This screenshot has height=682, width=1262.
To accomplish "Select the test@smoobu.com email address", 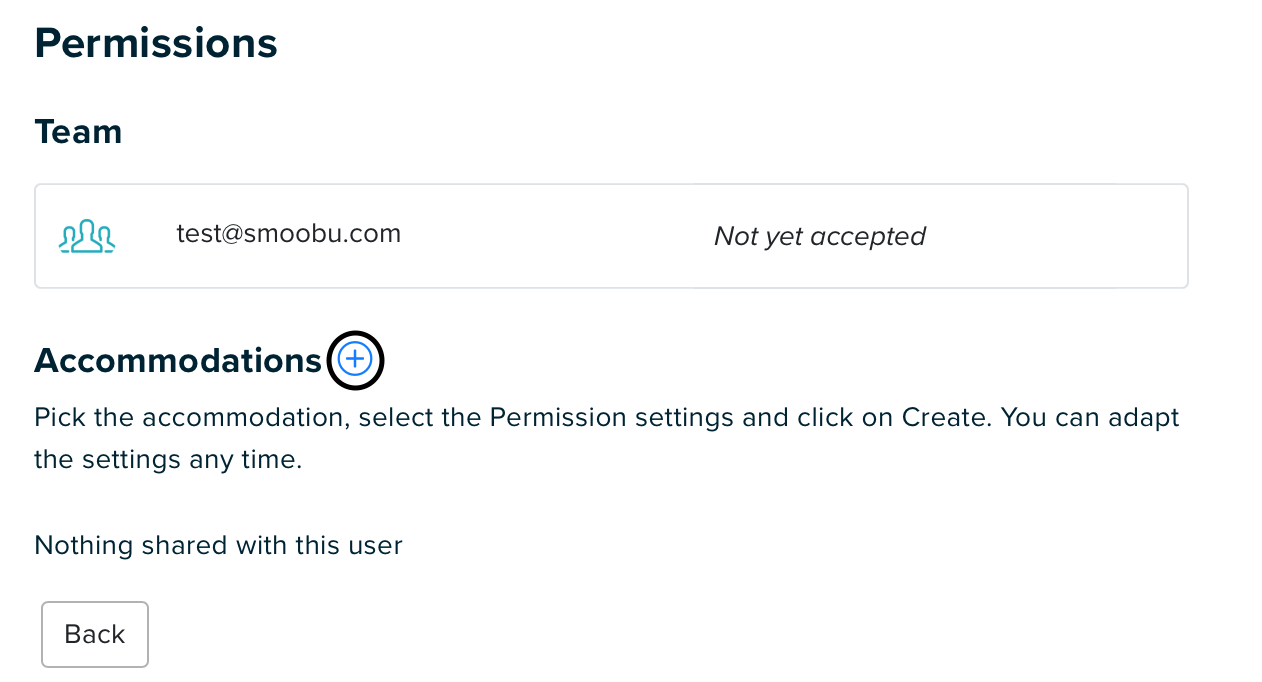I will (289, 234).
